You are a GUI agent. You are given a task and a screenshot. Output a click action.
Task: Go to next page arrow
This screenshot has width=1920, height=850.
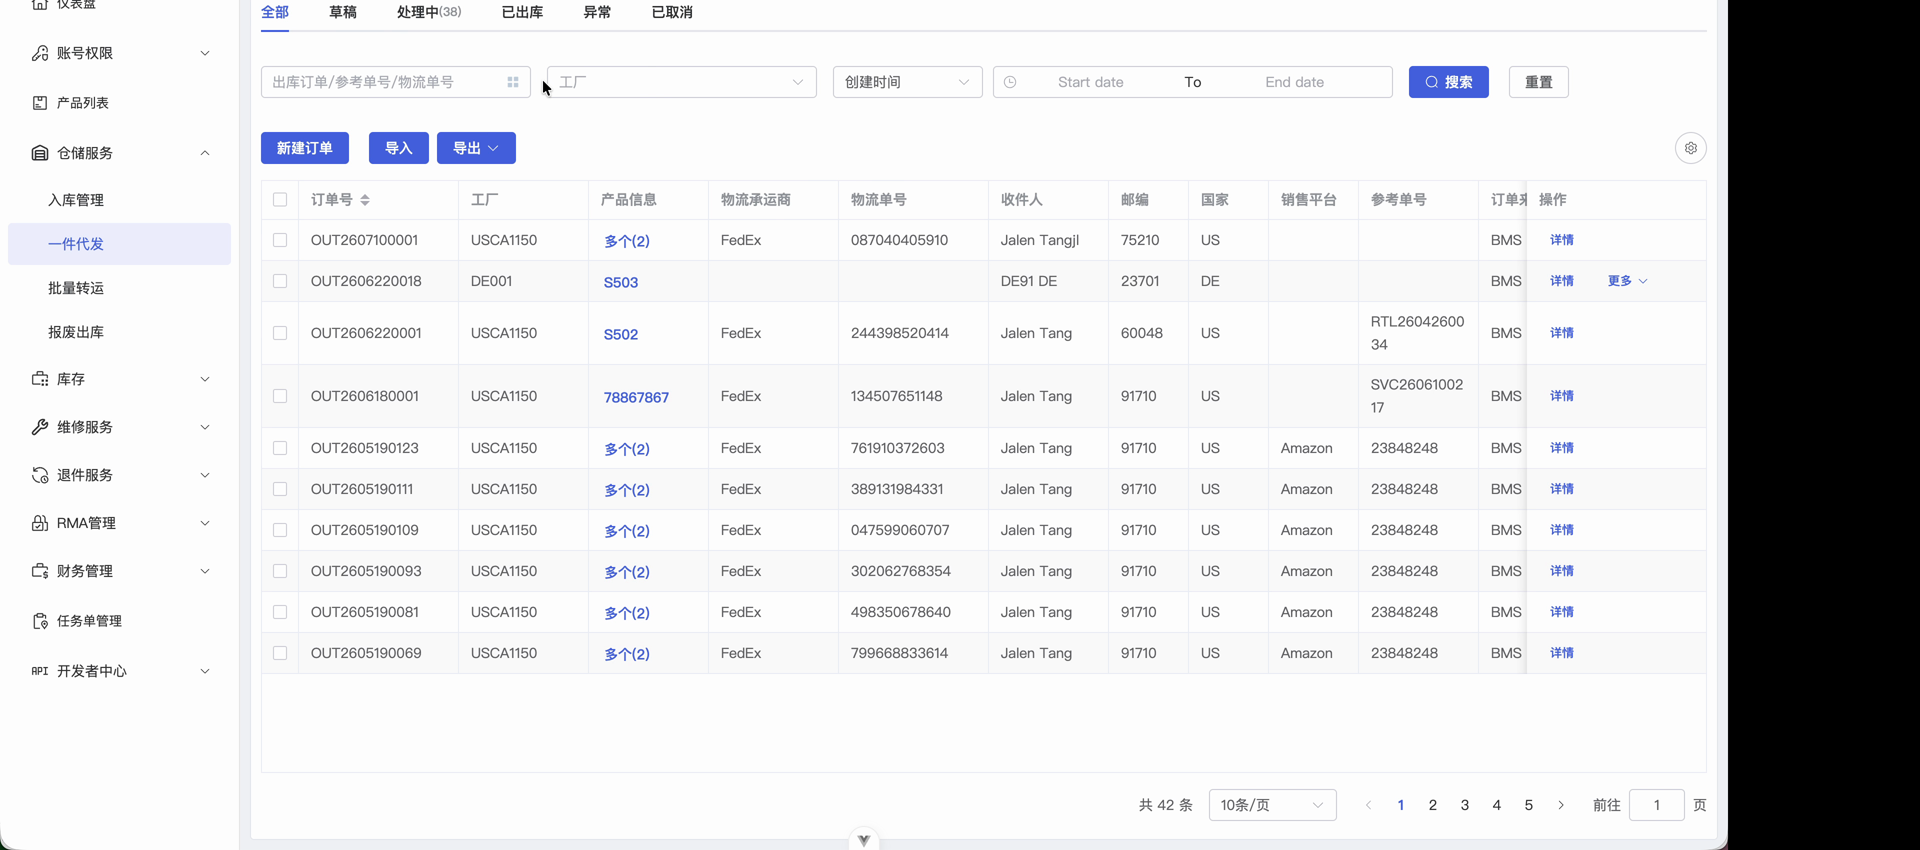coord(1561,805)
